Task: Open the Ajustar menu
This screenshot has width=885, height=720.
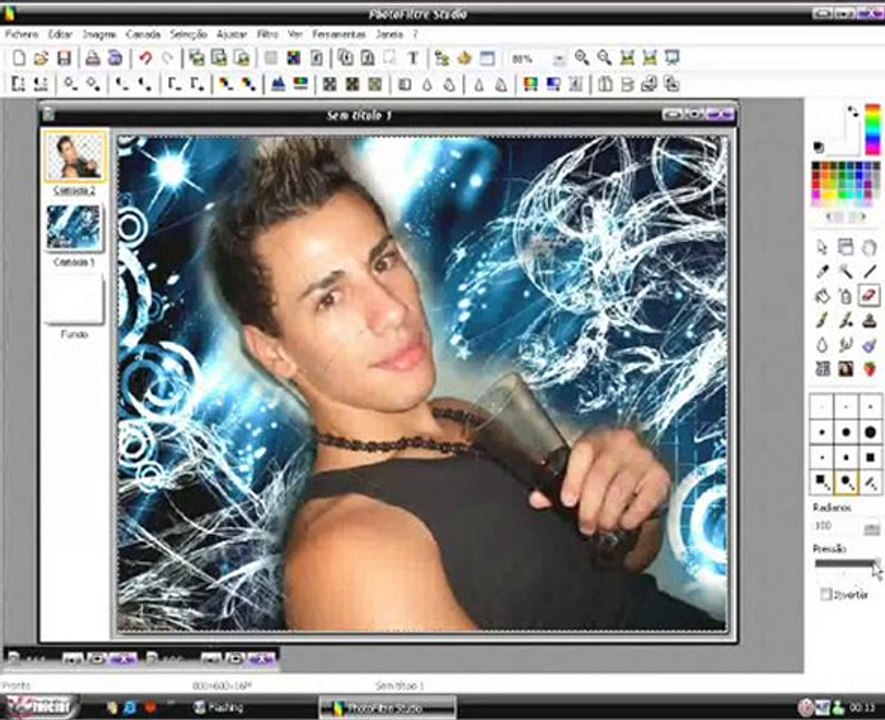Action: pos(232,34)
